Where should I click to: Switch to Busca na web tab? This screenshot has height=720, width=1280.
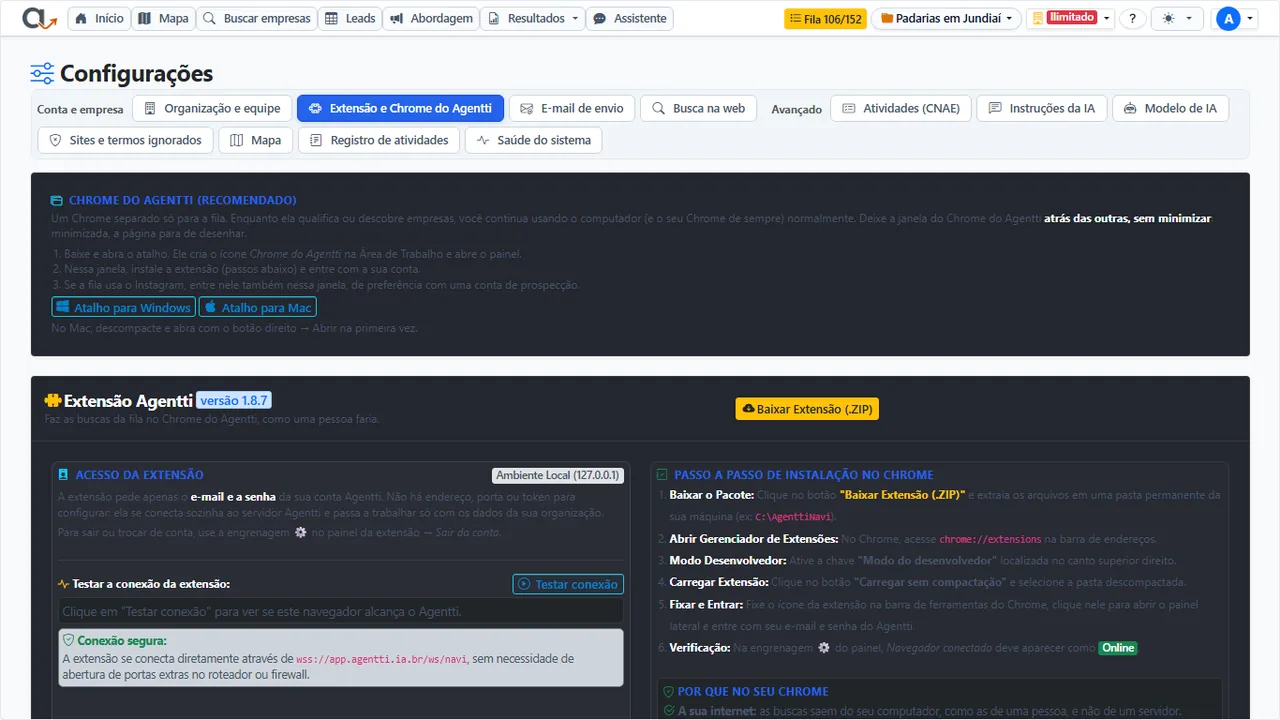coord(698,109)
